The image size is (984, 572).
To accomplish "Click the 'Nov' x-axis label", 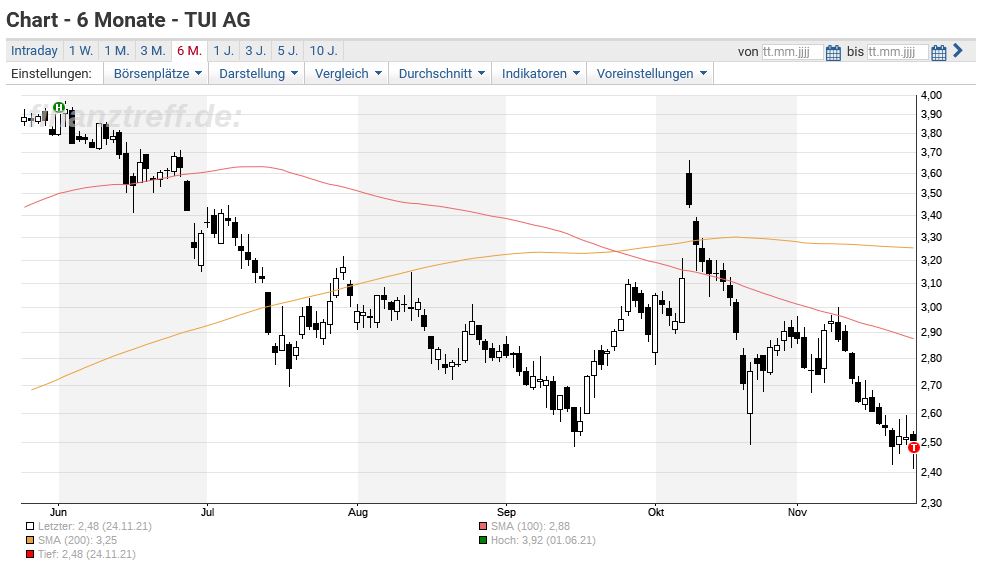I will (797, 512).
